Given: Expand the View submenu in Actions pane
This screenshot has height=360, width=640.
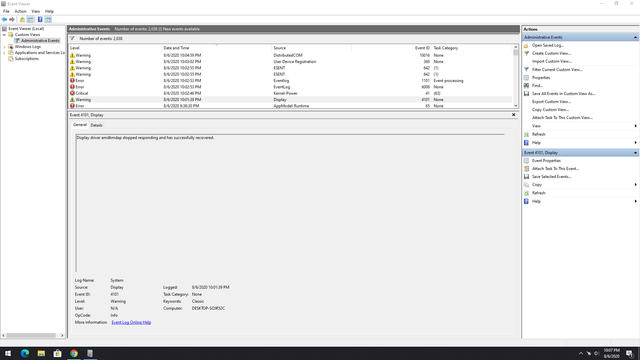Looking at the screenshot, I should [x=636, y=126].
